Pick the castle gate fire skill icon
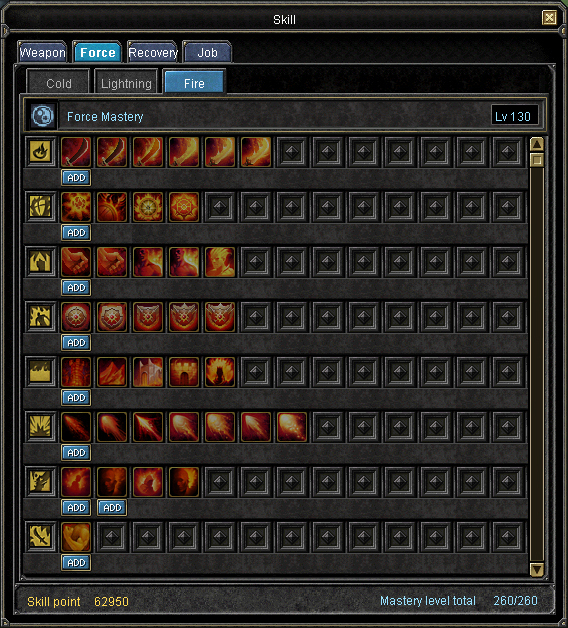Image resolution: width=568 pixels, height=628 pixels. point(184,372)
